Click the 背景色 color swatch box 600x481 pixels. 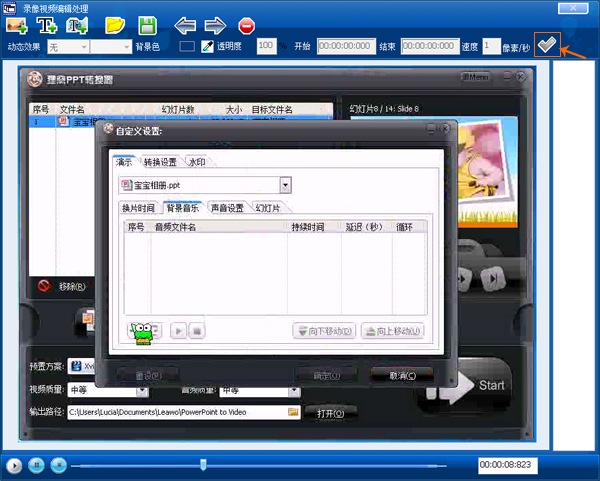[x=187, y=47]
